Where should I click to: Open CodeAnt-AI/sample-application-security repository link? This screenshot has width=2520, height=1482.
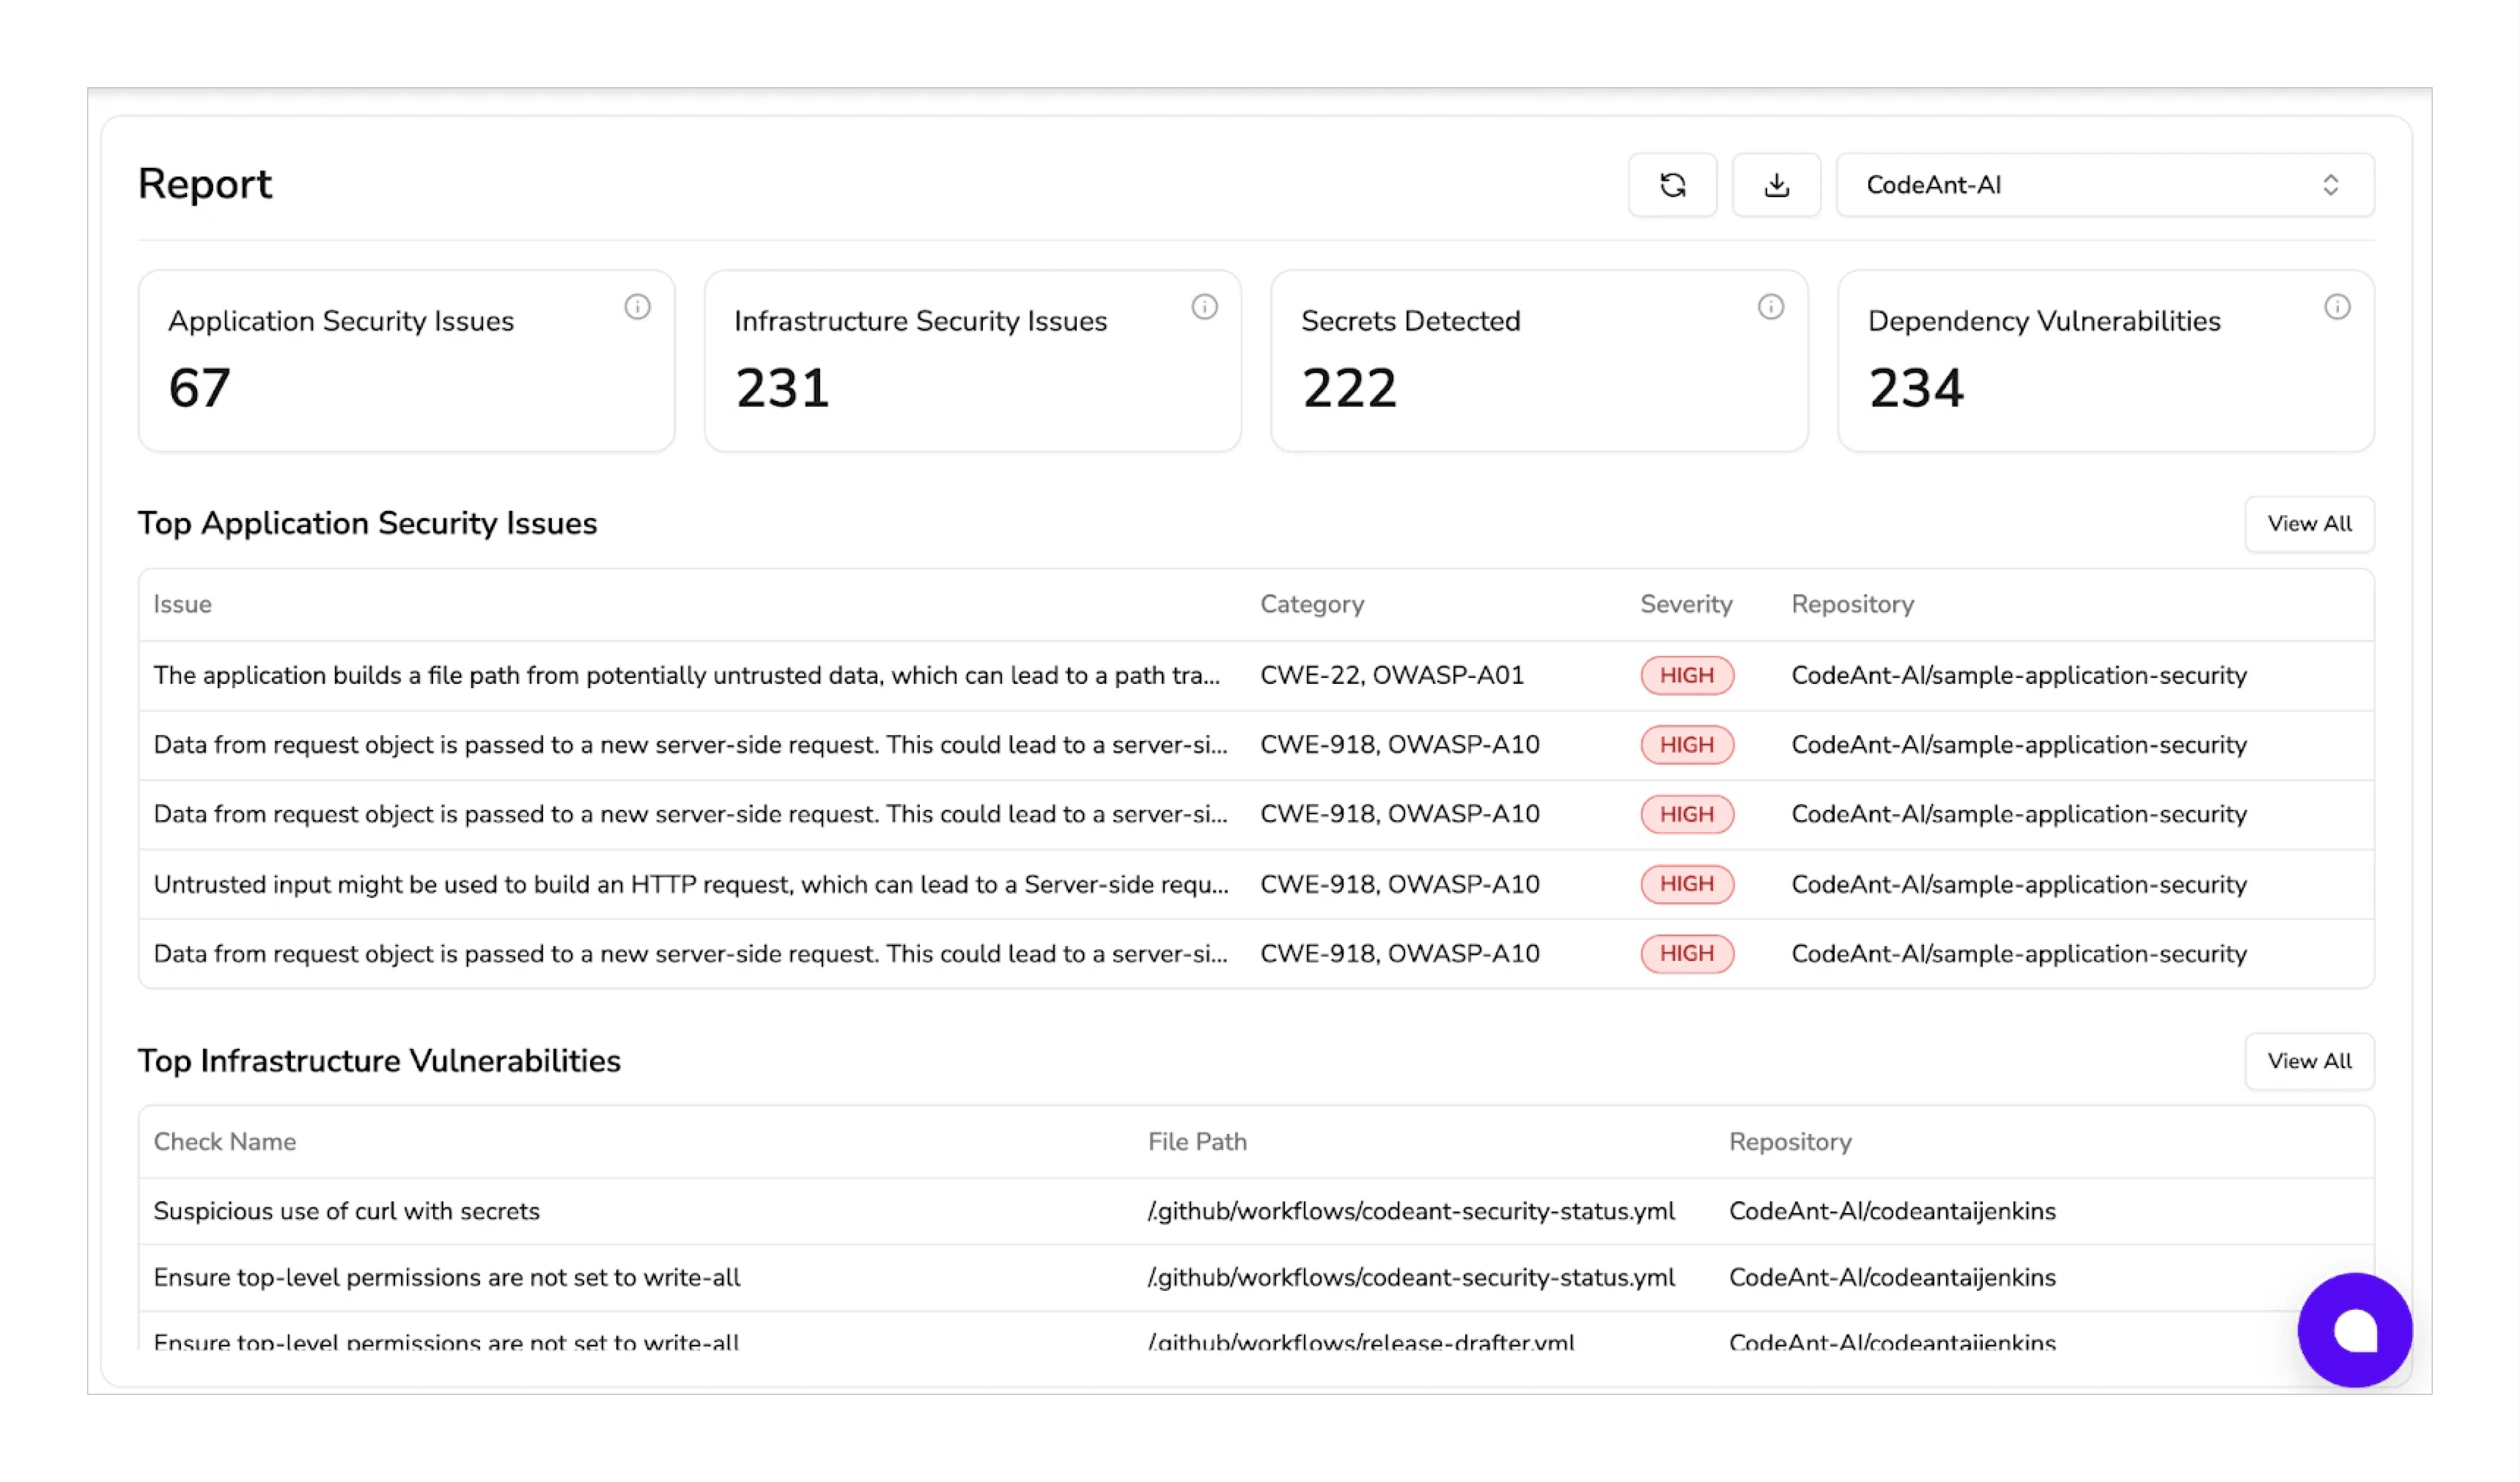(x=2020, y=675)
